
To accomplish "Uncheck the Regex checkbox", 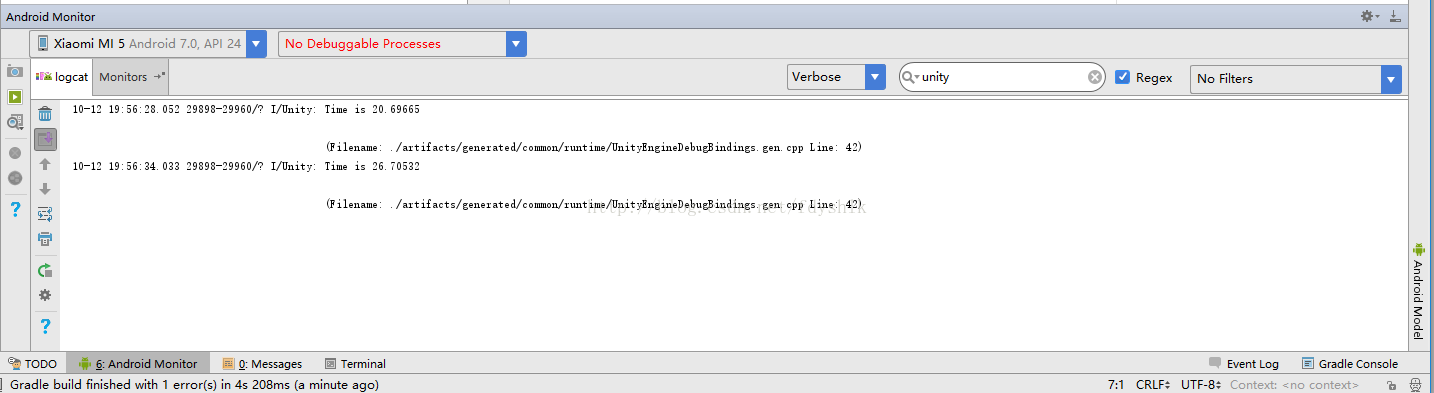I will pyautogui.click(x=1122, y=77).
